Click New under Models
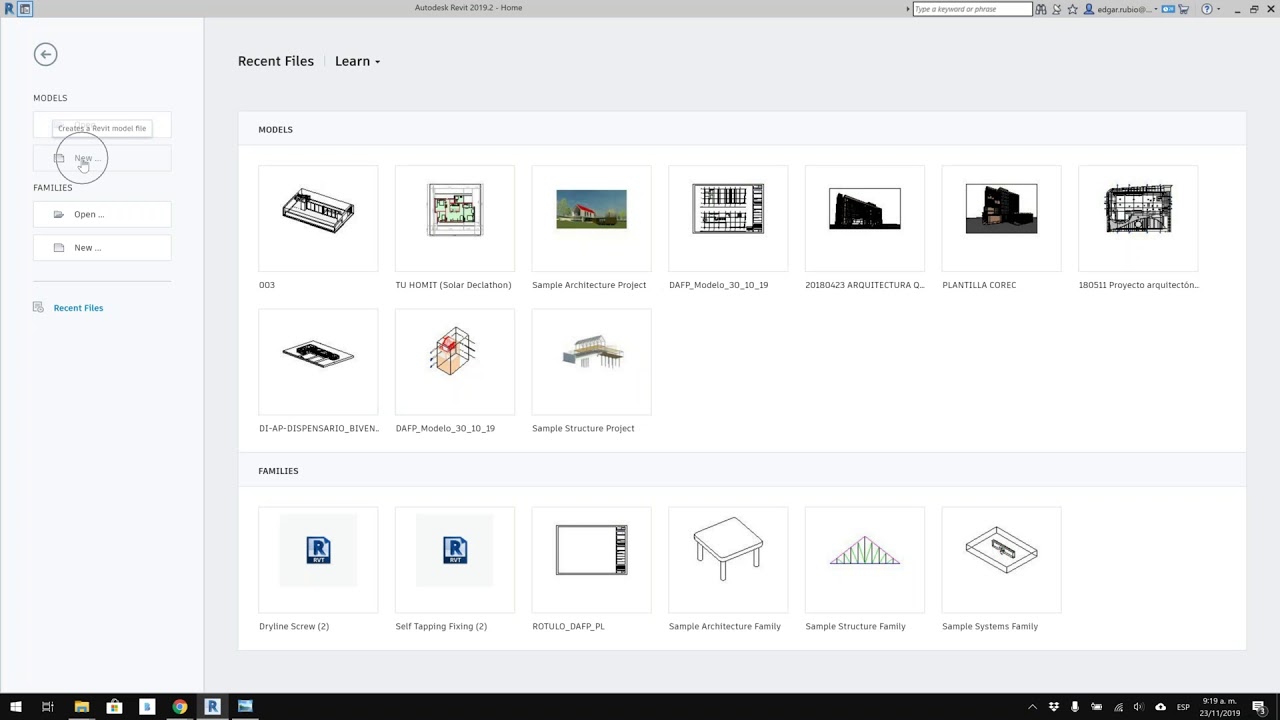The height and width of the screenshot is (720, 1280). pos(102,158)
